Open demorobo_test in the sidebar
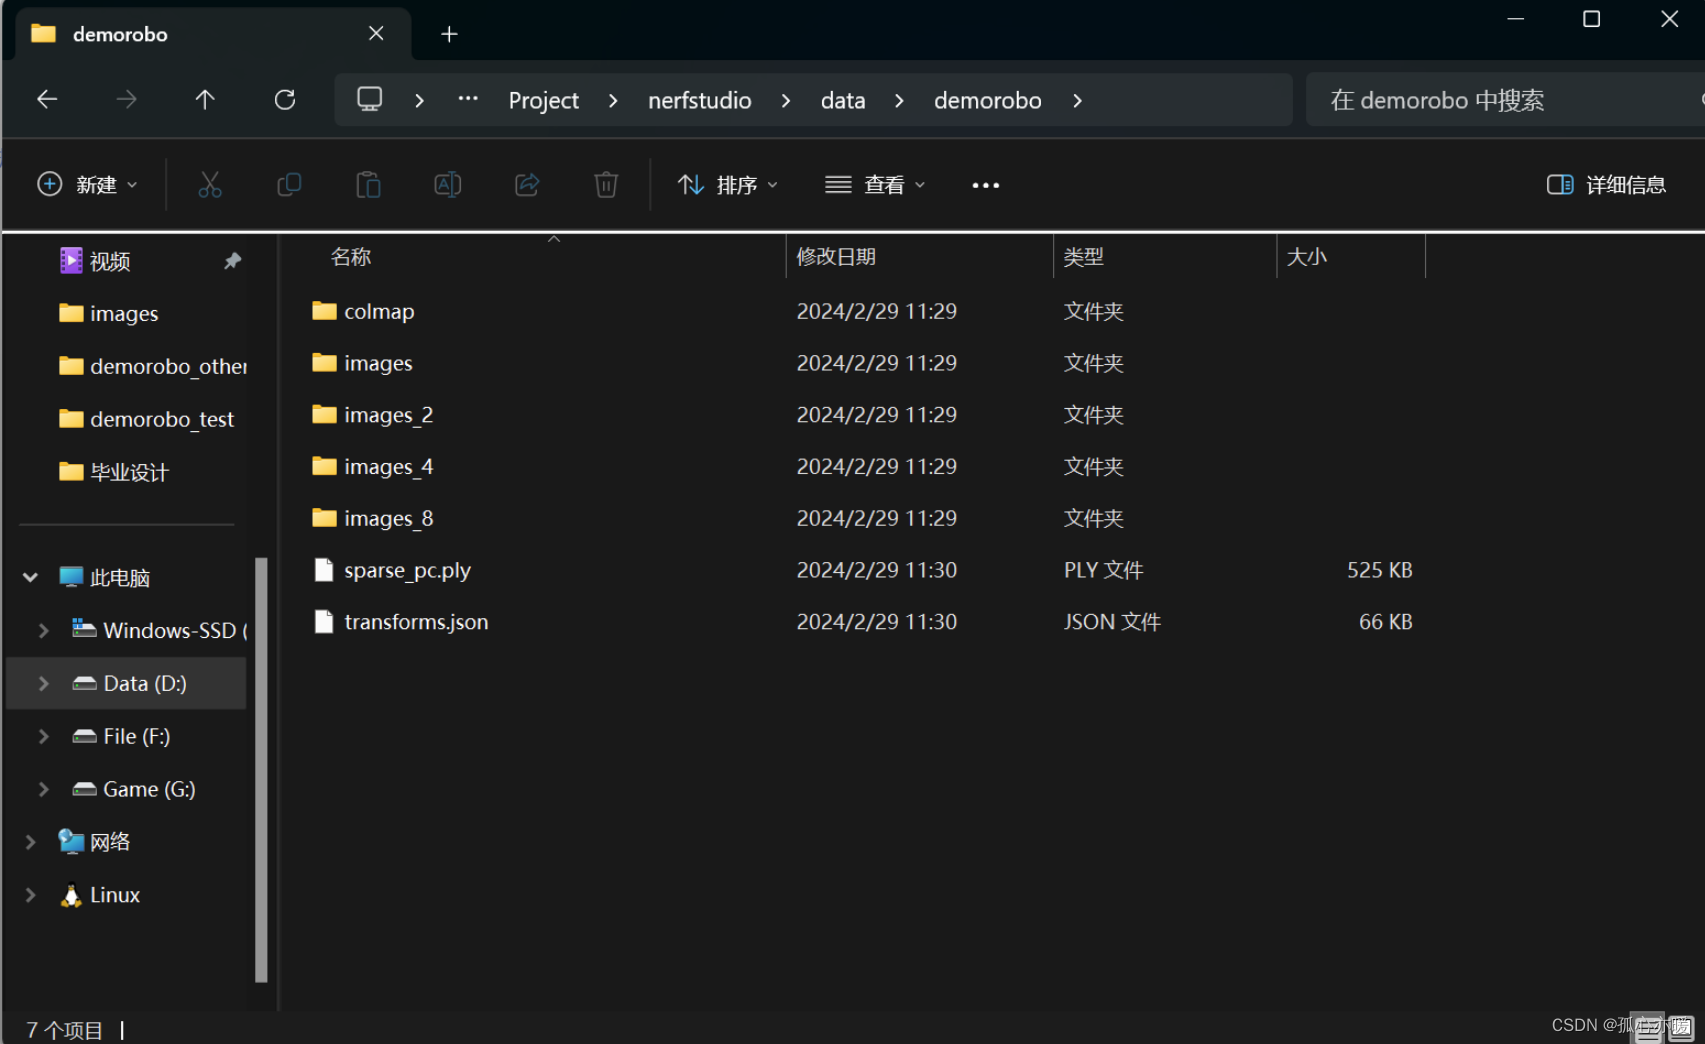Viewport: 1705px width, 1044px height. pyautogui.click(x=162, y=419)
